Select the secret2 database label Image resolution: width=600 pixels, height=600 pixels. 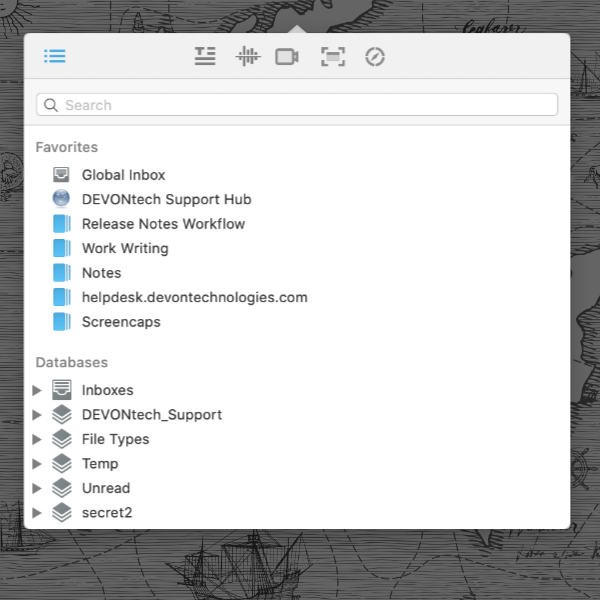(x=107, y=512)
